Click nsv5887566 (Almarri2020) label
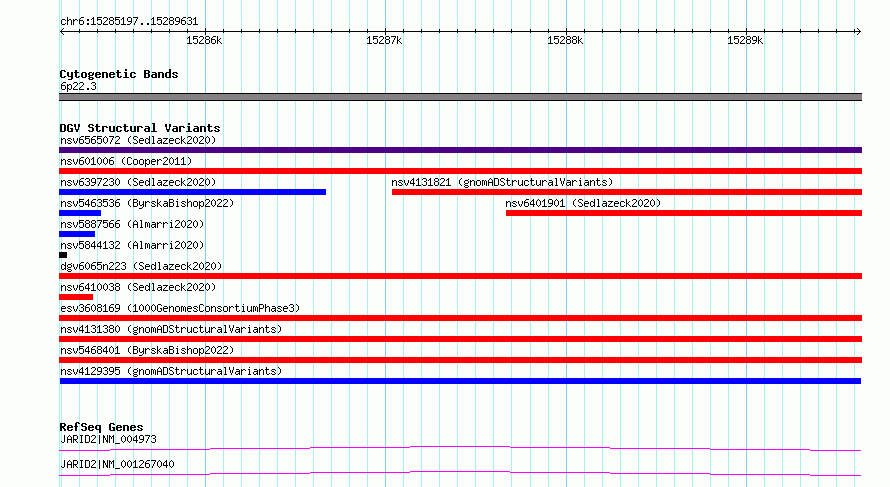This screenshot has width=890, height=487. point(132,224)
